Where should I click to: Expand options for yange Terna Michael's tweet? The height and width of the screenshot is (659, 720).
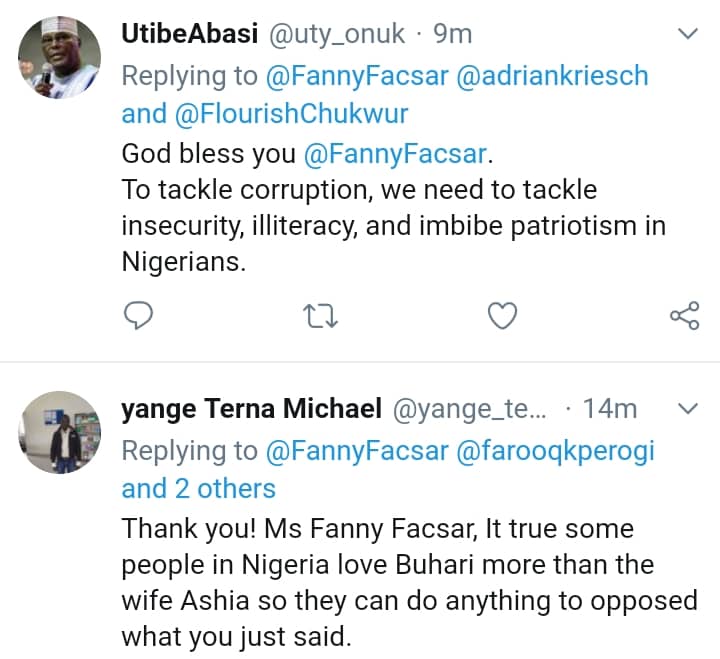pos(688,409)
